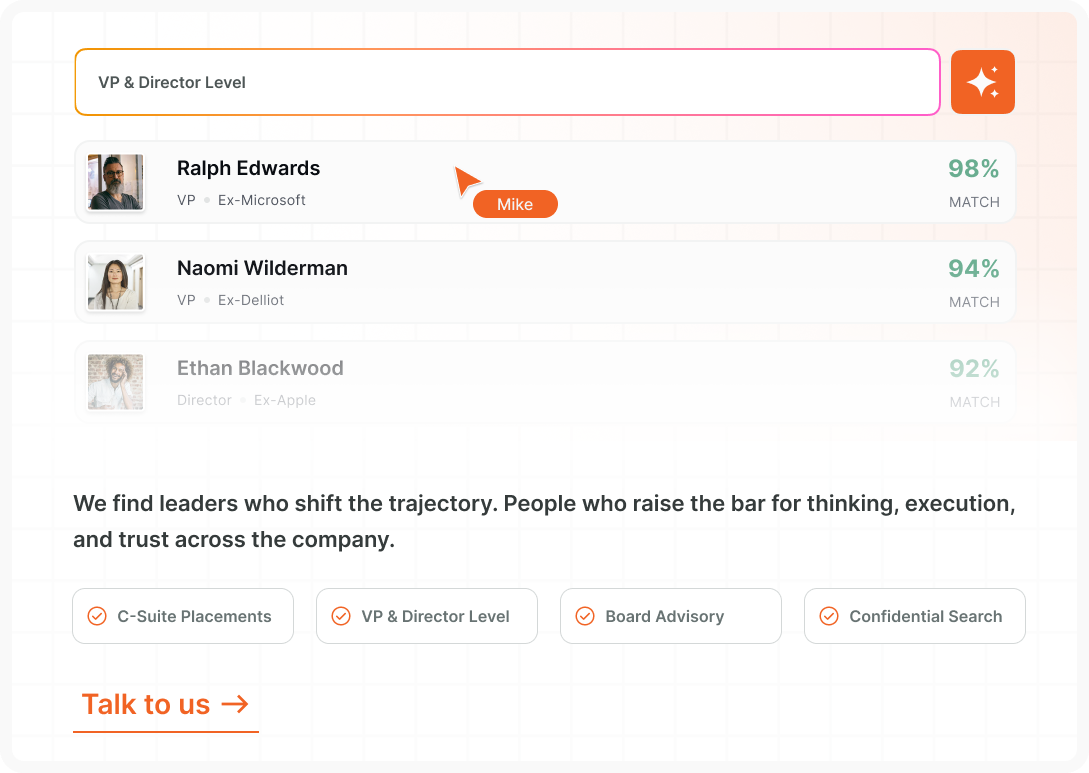Click the VP & Director Level search field
1089x773 pixels.
(x=507, y=82)
